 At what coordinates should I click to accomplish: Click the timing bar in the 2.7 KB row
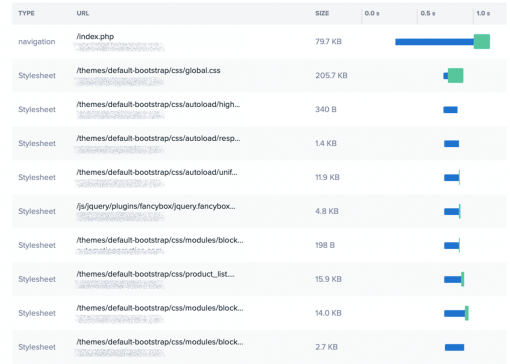(x=454, y=348)
